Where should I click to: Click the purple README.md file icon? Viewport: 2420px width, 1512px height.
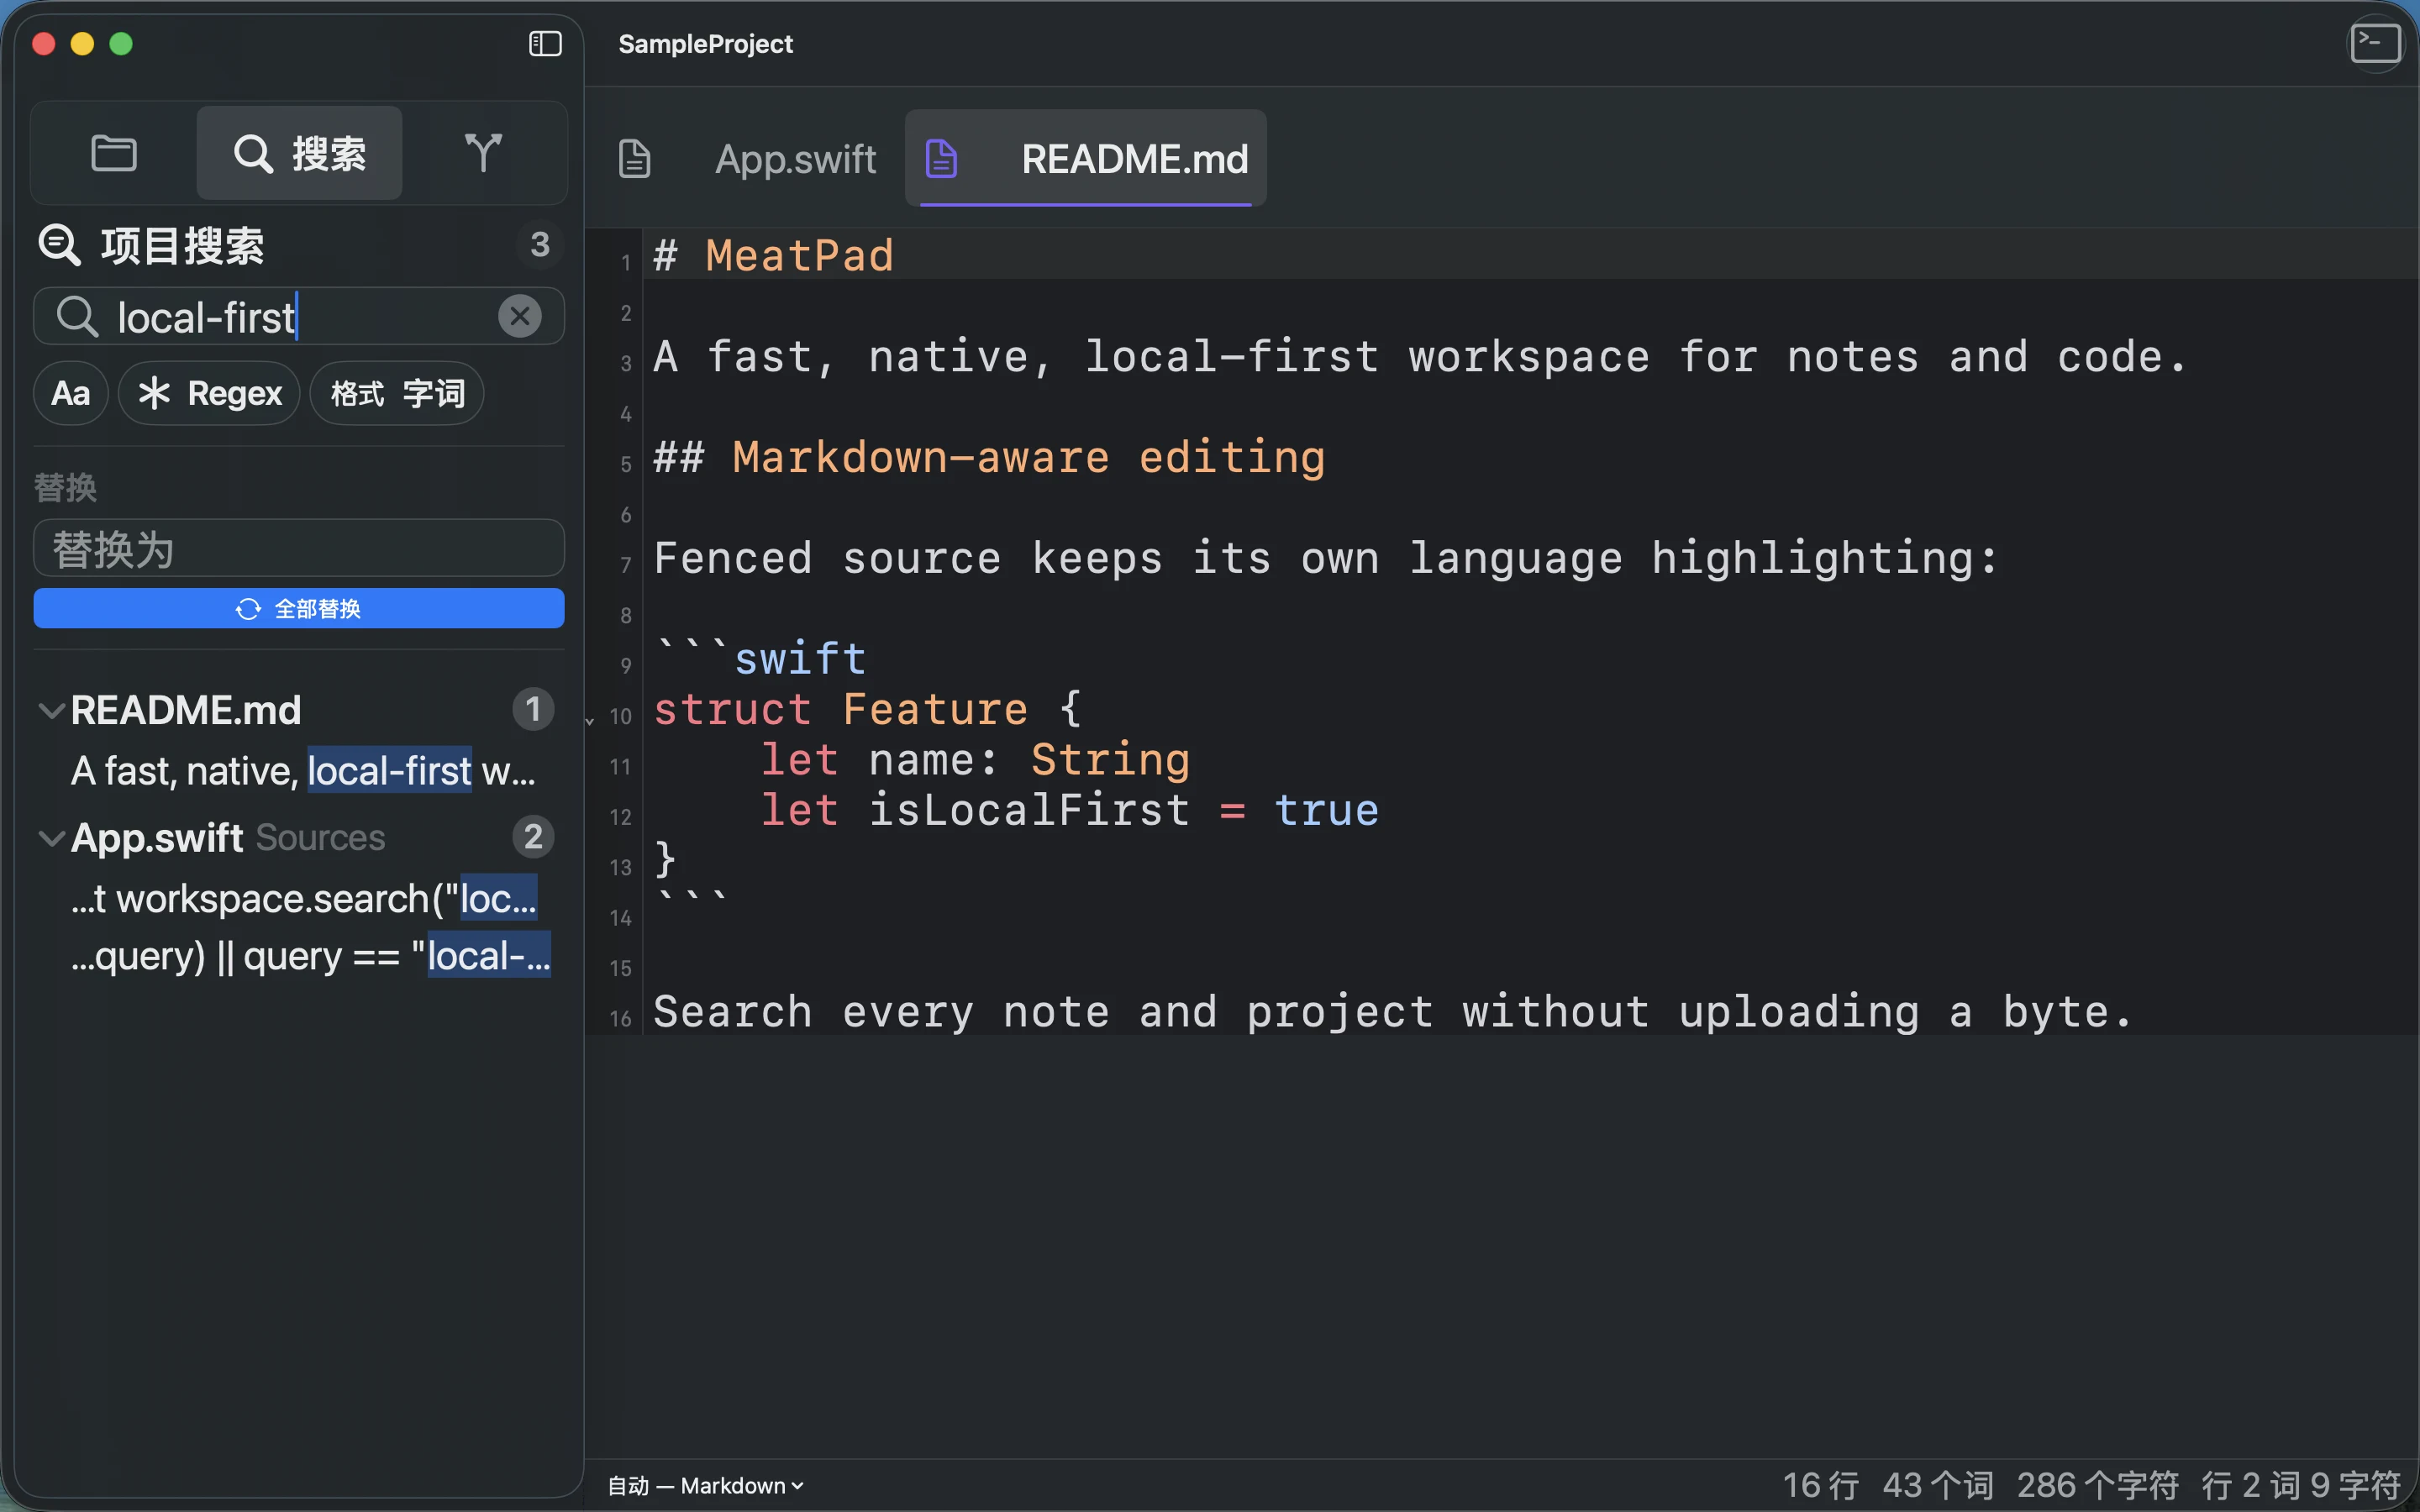pos(941,159)
